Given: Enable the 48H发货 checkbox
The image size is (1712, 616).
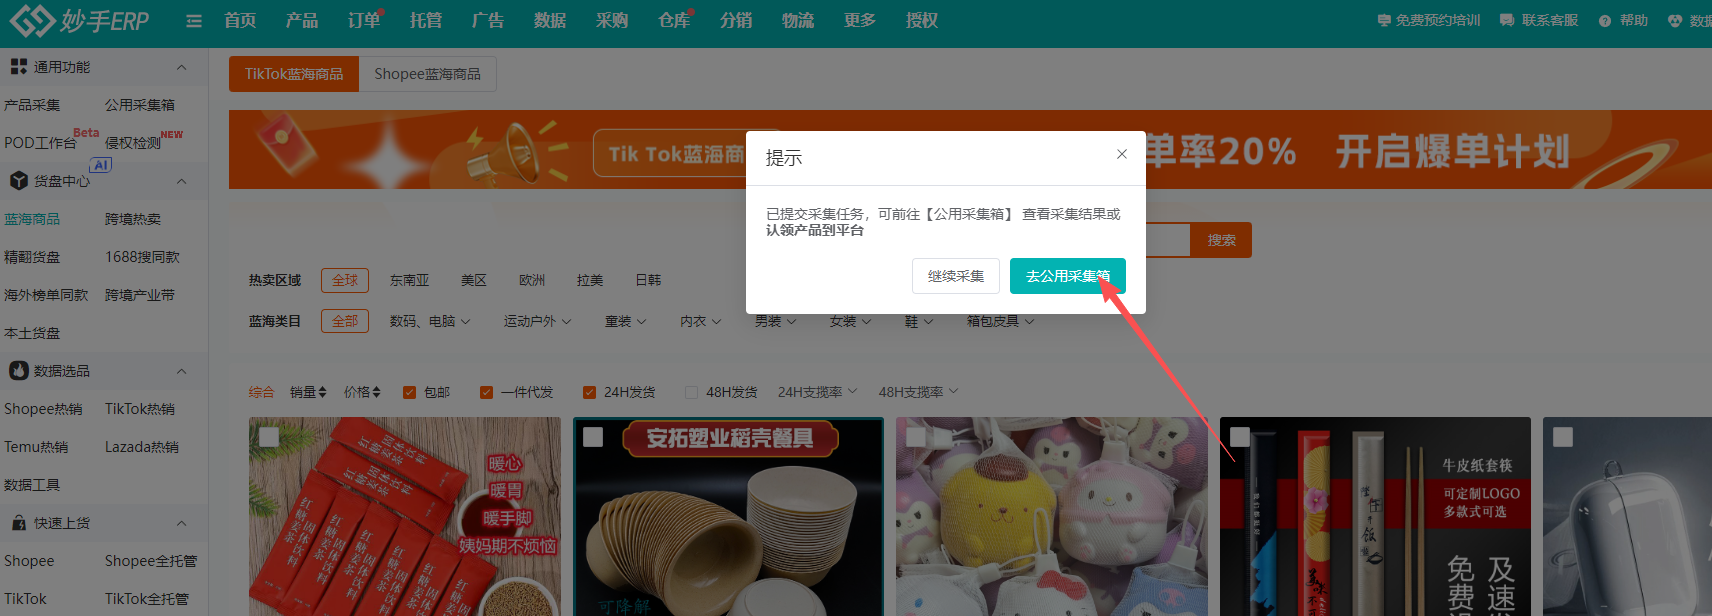Looking at the screenshot, I should click(x=691, y=392).
